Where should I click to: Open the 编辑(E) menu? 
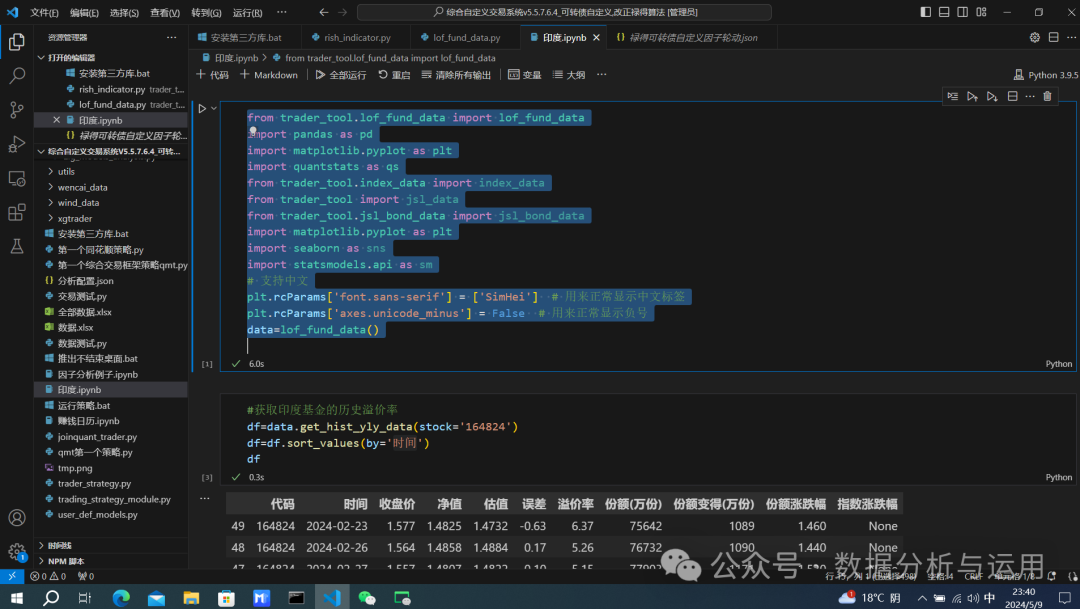(84, 12)
